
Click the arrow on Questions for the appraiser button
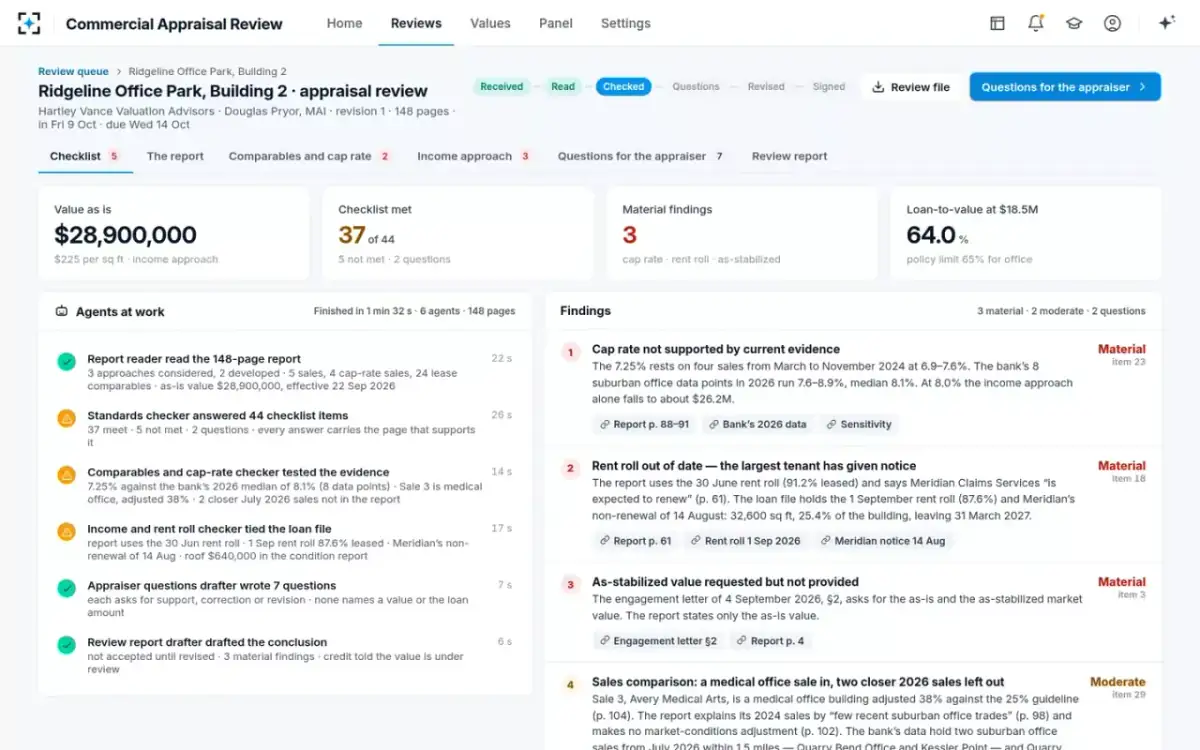[1142, 87]
